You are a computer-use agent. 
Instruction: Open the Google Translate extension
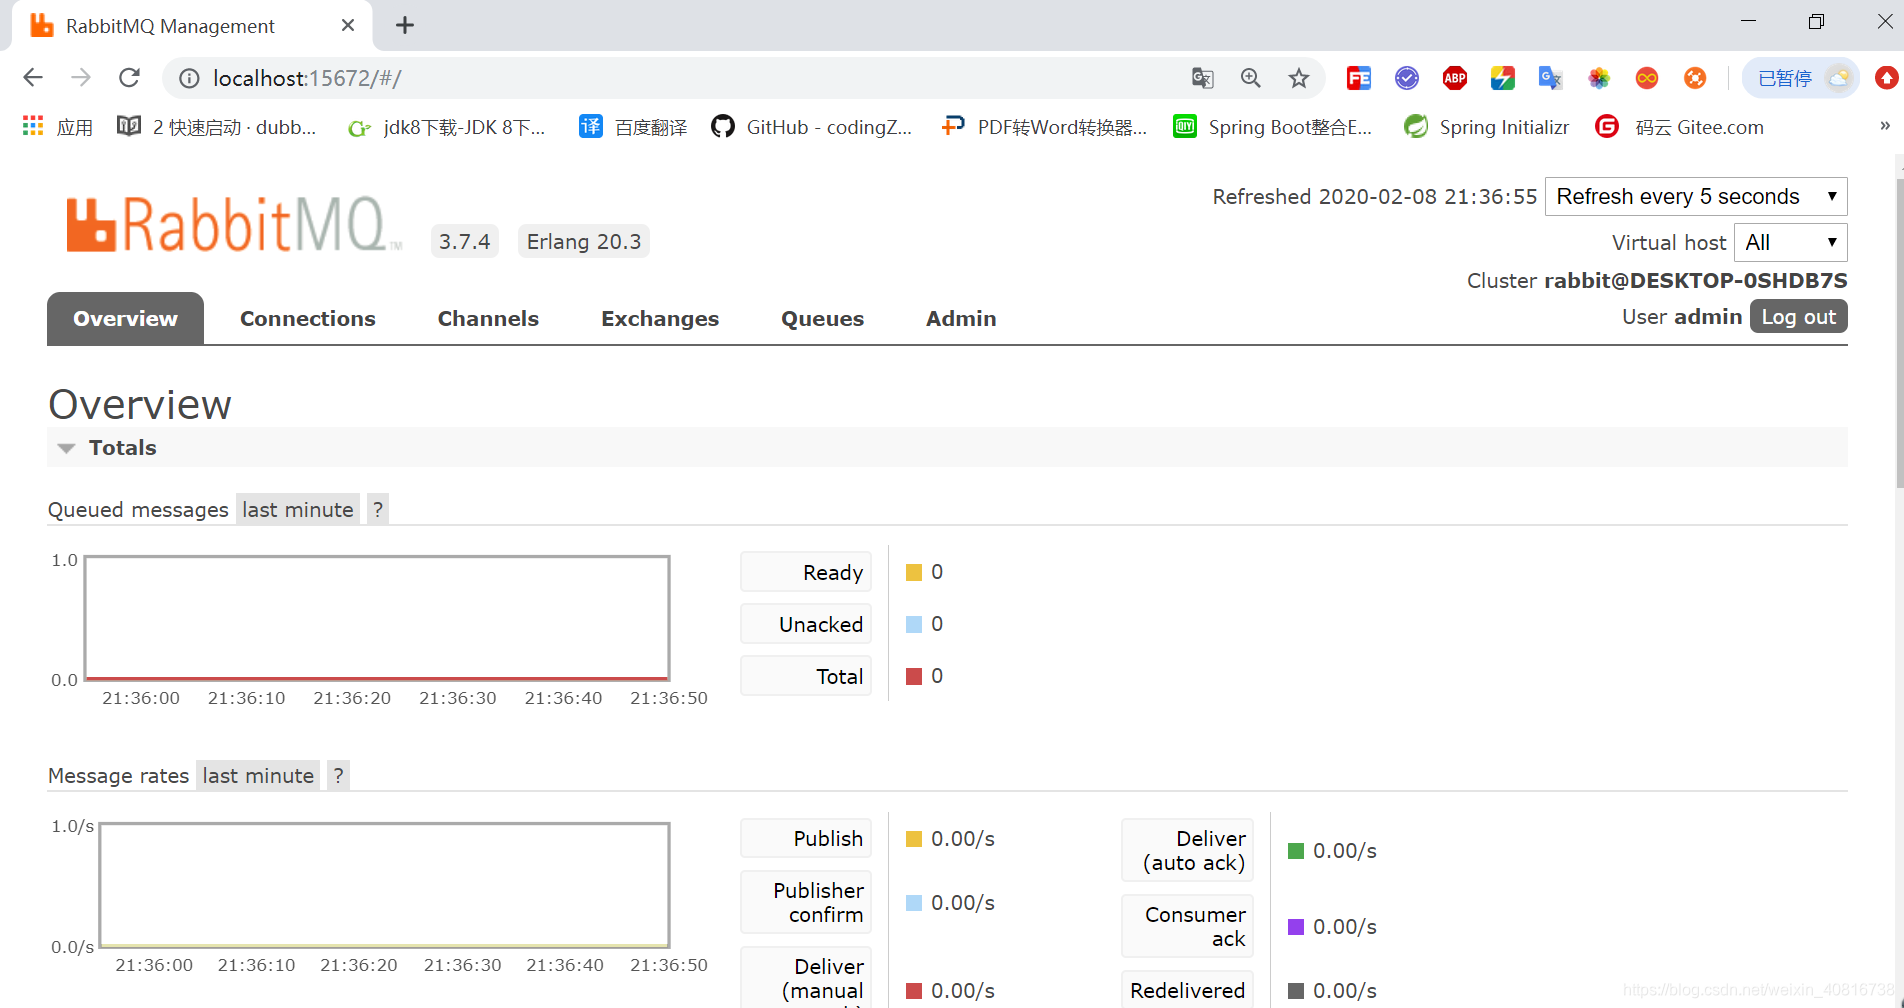[1551, 78]
